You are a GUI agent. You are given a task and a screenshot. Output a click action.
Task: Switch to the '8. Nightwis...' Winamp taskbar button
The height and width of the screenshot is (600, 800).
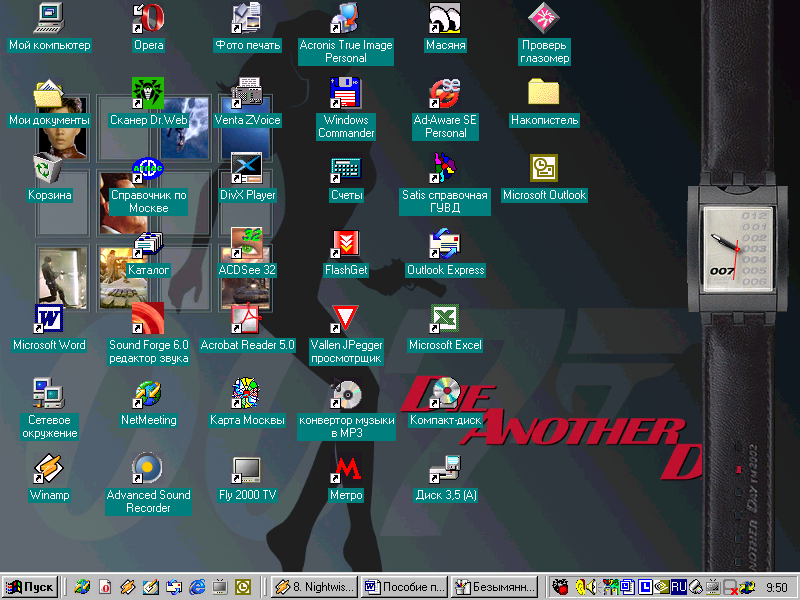click(314, 587)
